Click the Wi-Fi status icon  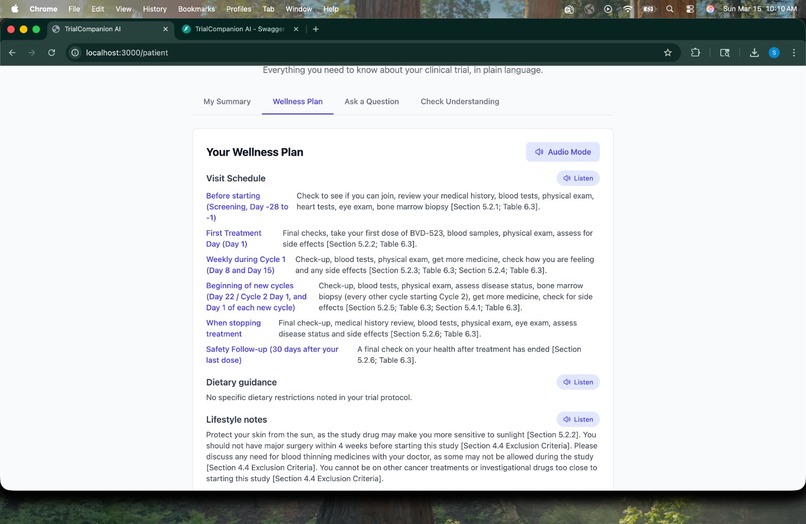point(628,9)
